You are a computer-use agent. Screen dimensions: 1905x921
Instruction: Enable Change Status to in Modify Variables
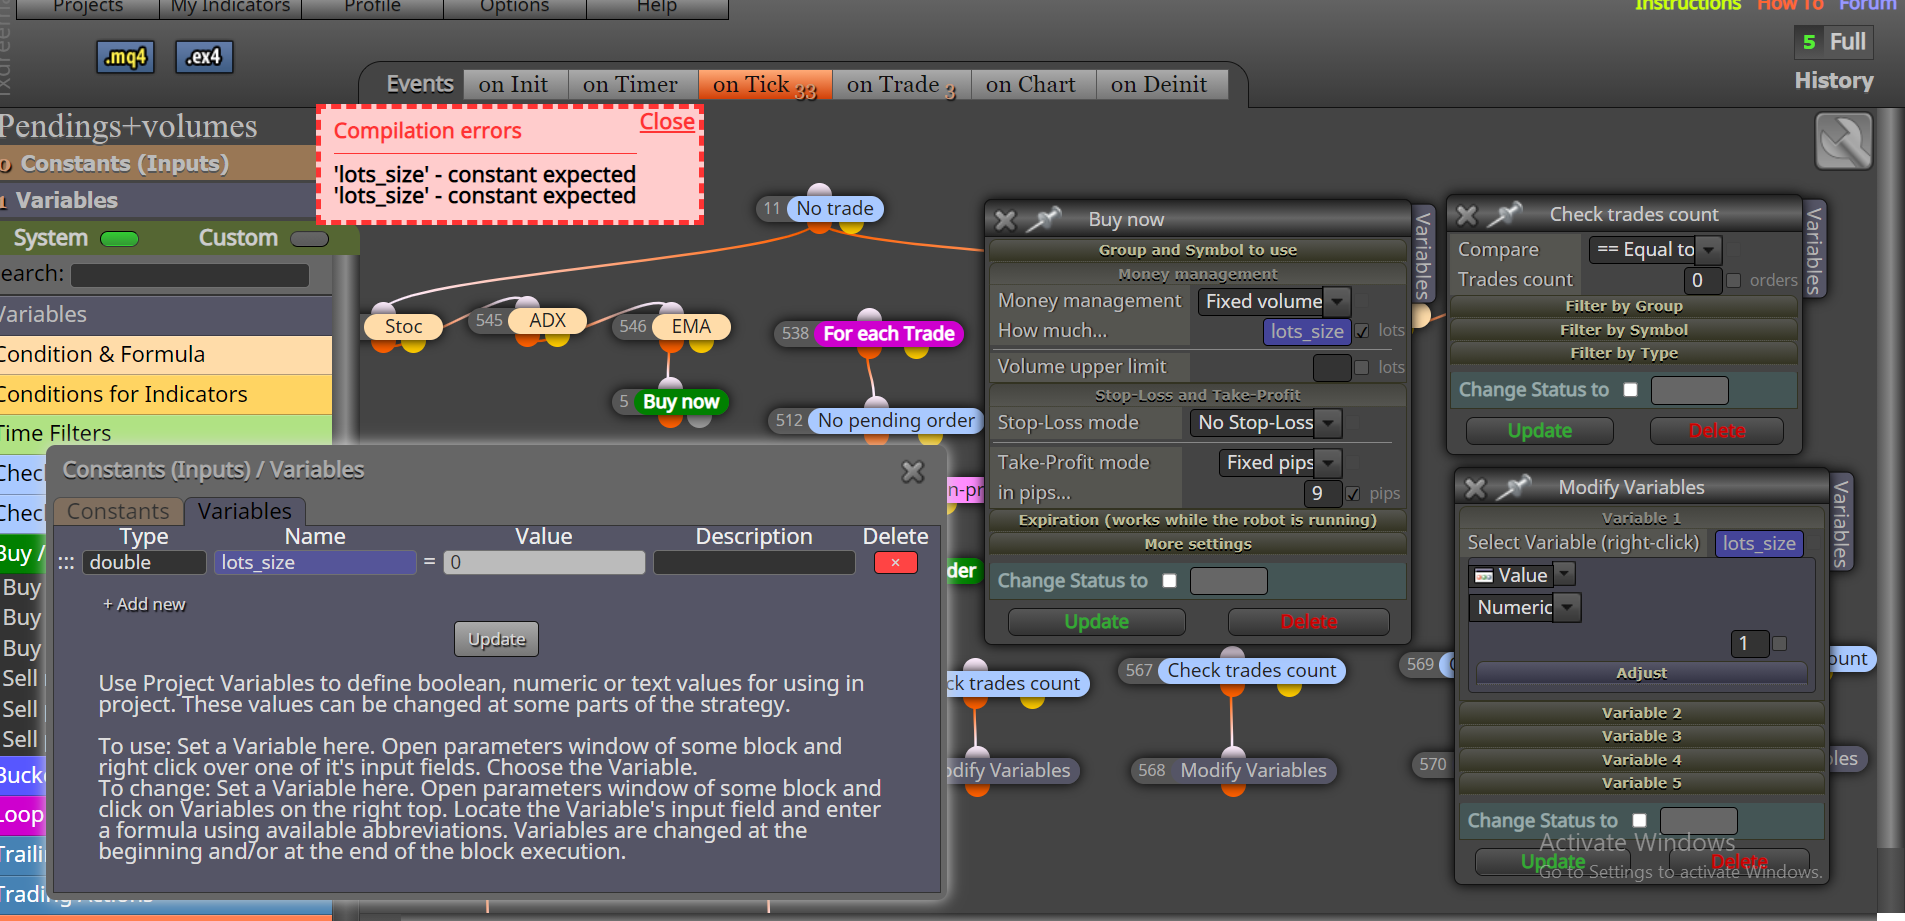(1639, 821)
